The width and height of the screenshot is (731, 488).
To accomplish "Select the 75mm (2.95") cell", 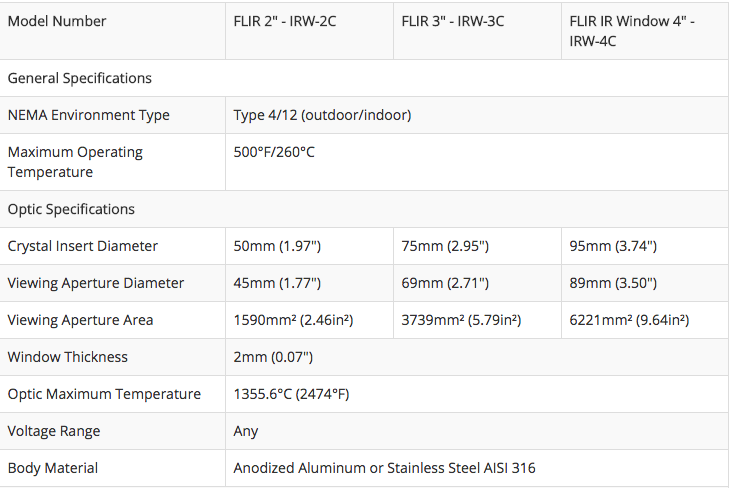I will pyautogui.click(x=477, y=246).
